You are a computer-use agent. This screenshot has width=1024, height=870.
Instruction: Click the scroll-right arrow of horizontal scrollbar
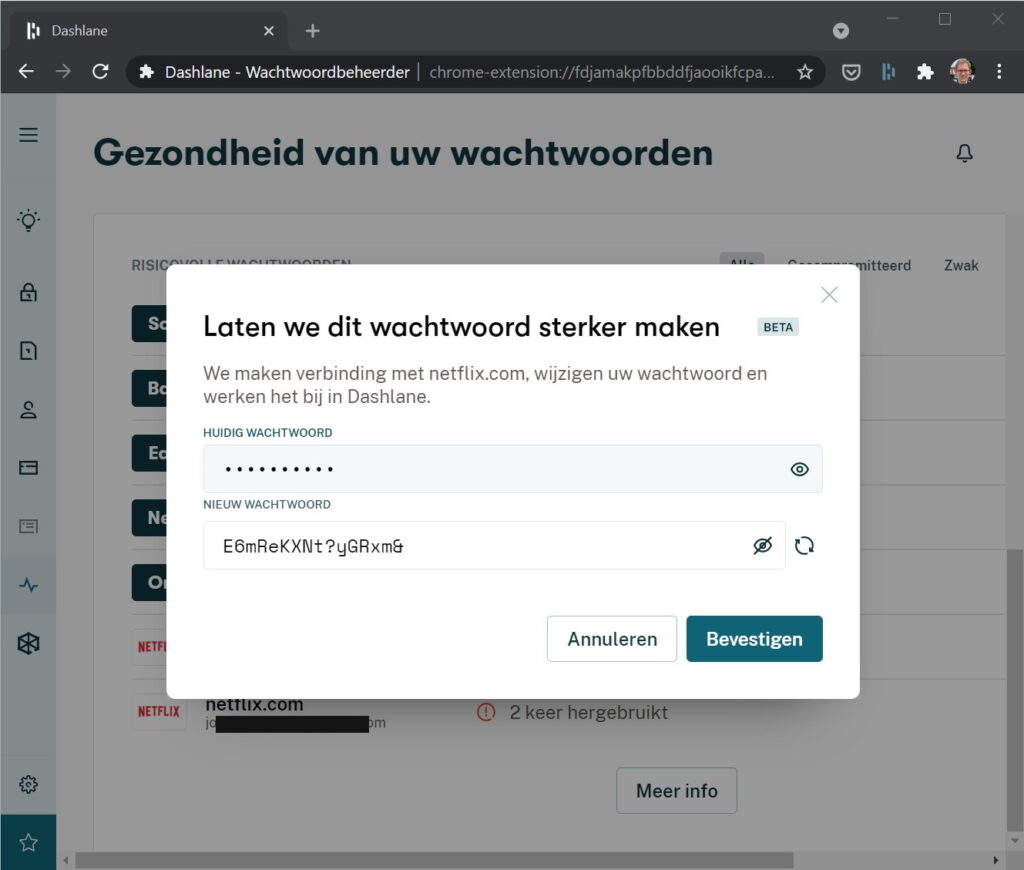pyautogui.click(x=995, y=860)
